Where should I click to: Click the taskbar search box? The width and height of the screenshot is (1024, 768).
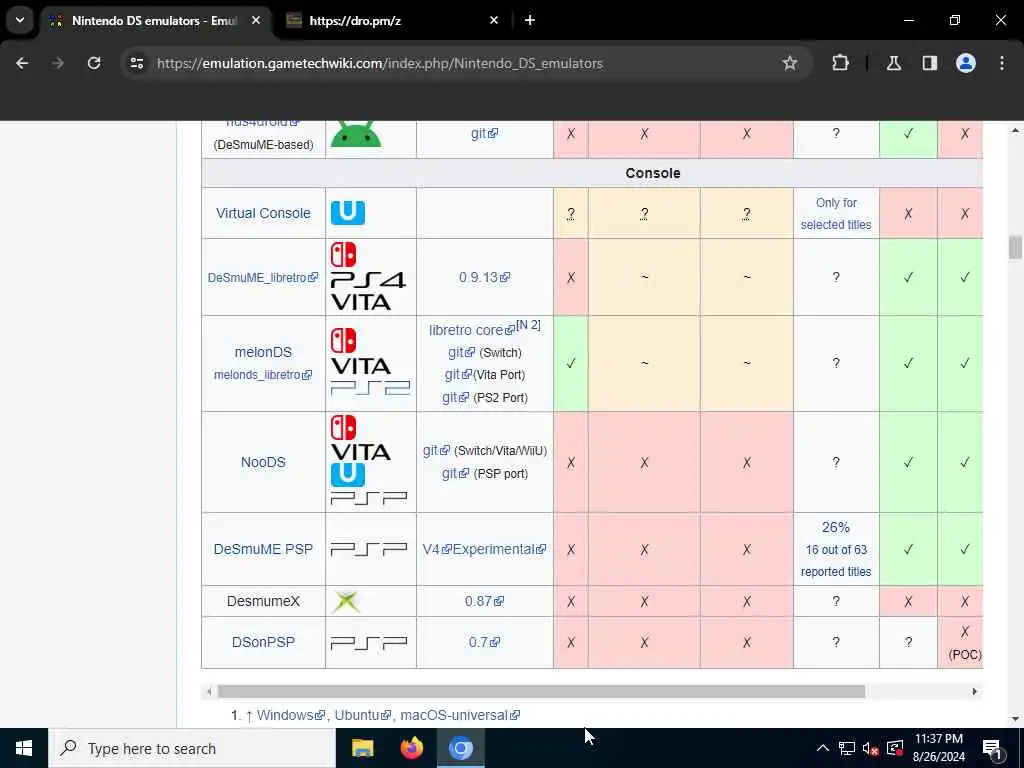click(x=191, y=748)
